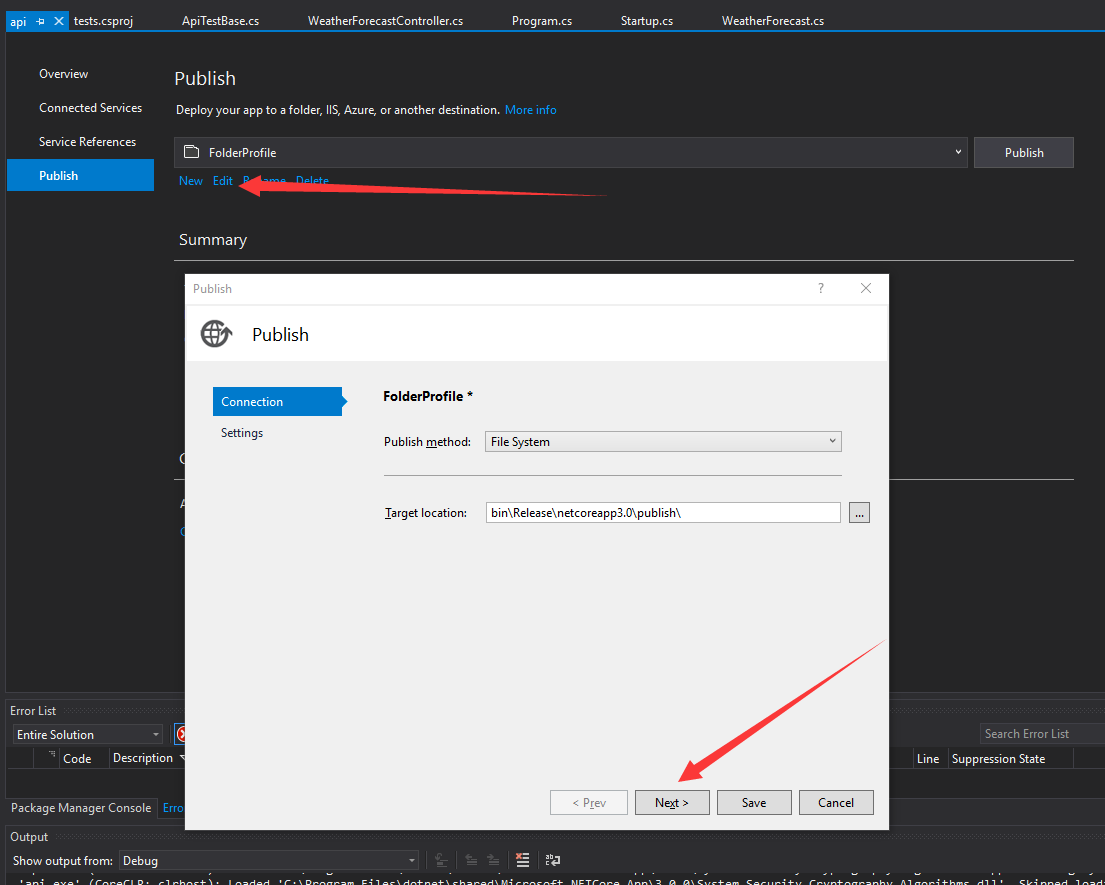The image size is (1105, 885).
Task: Sort by Line column header
Action: coord(927,759)
